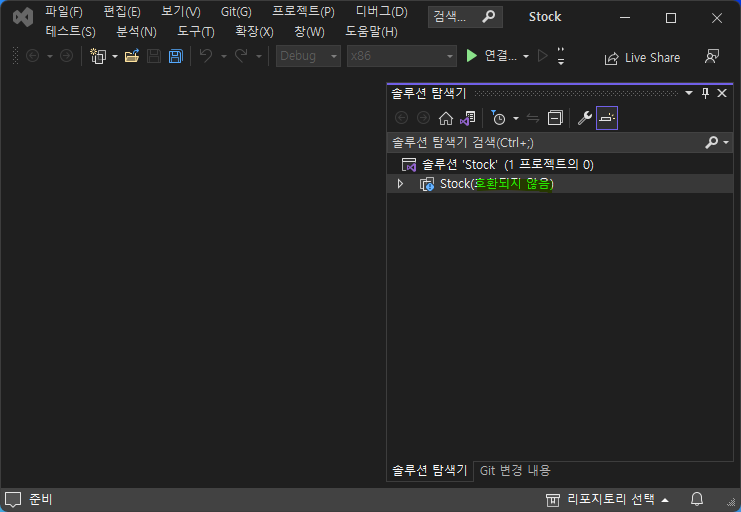Open the 창(W) menu
Viewport: 741px width, 512px height.
pyautogui.click(x=309, y=32)
